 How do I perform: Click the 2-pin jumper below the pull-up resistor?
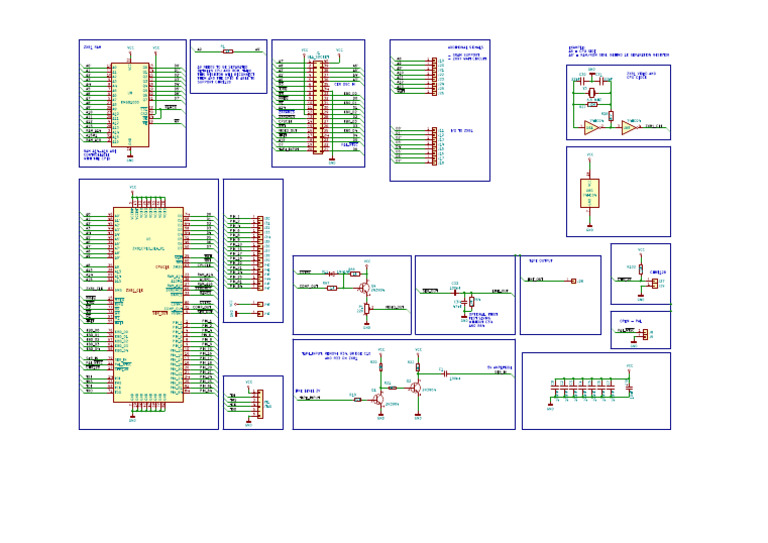[655, 283]
